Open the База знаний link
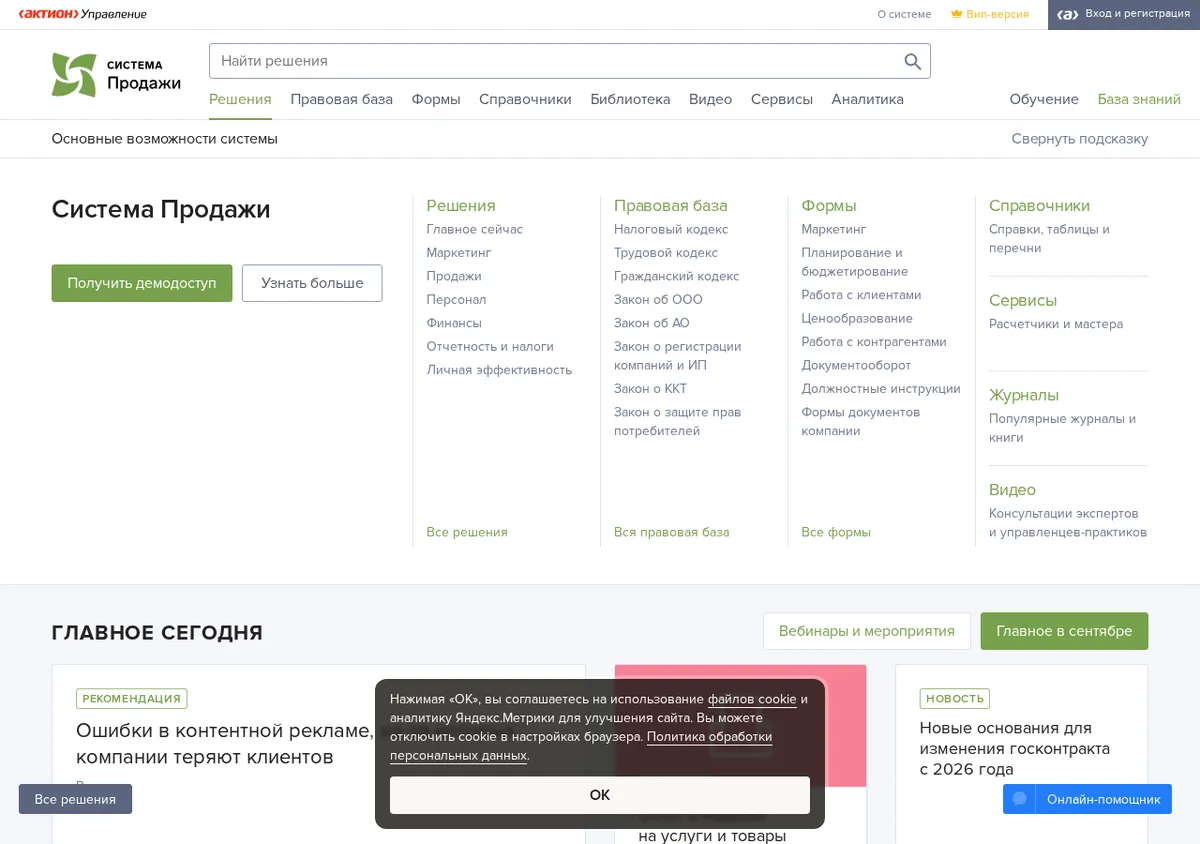The image size is (1200, 844). coord(1139,99)
